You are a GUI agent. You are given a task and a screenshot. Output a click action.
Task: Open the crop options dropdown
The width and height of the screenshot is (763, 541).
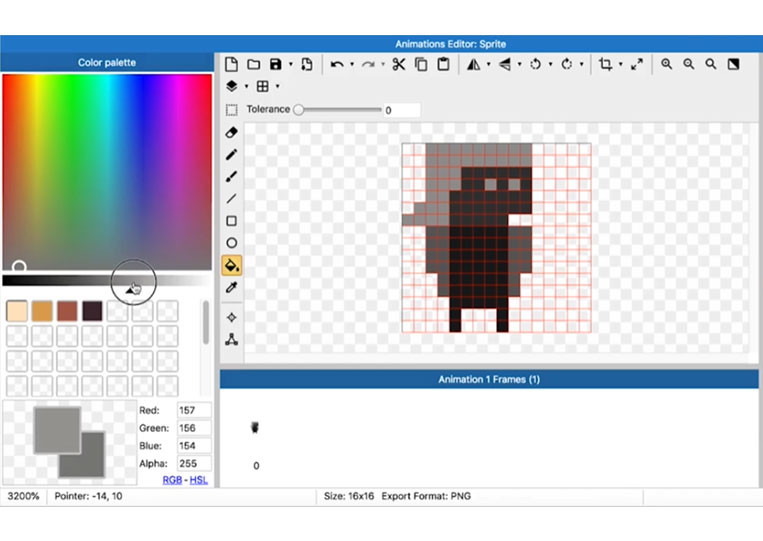tap(620, 64)
